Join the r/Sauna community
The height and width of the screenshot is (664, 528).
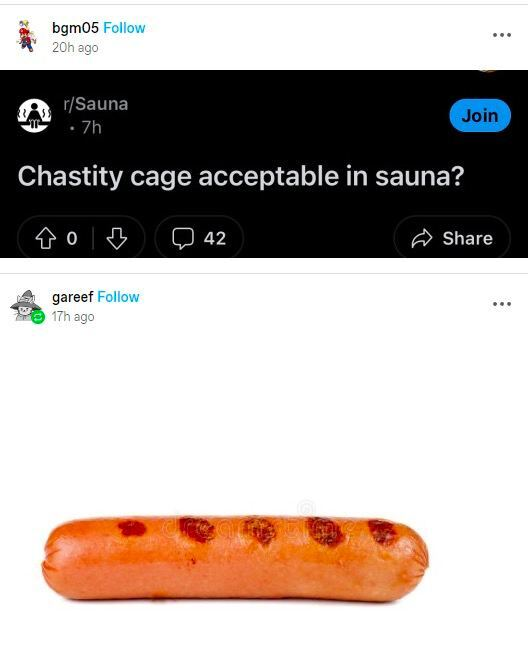click(x=480, y=116)
